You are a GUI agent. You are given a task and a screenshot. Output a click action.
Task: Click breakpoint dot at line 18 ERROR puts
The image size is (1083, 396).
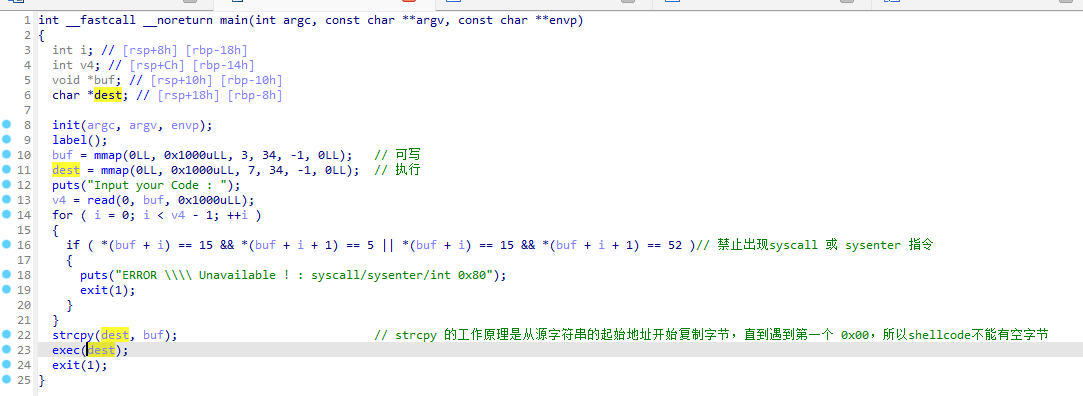click(x=6, y=274)
